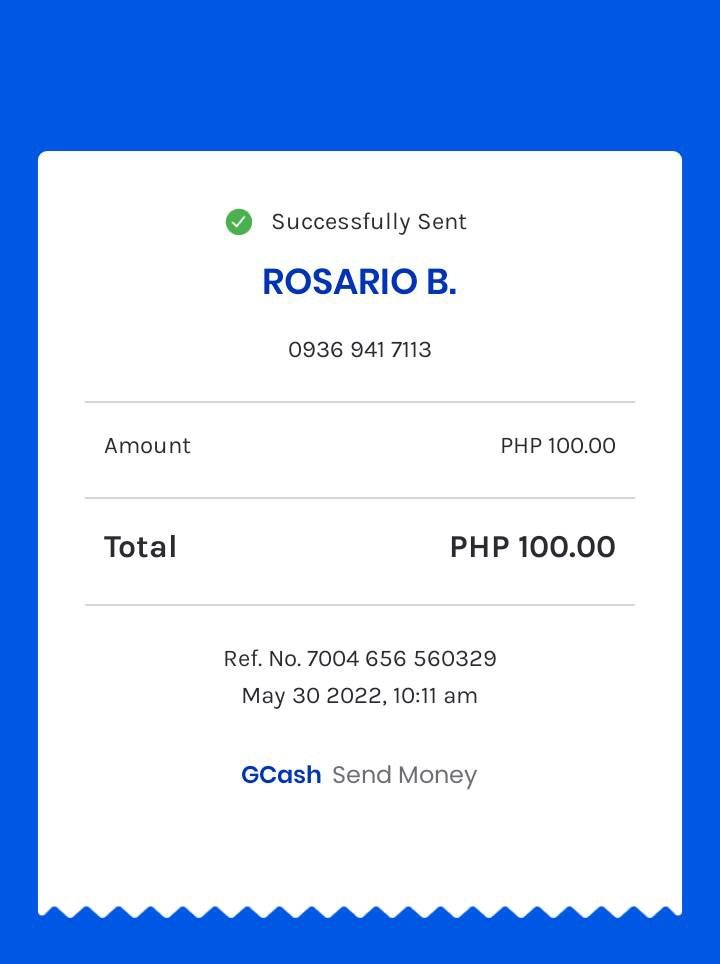Click the divider line below Total row
720x964 pixels.
[360, 605]
